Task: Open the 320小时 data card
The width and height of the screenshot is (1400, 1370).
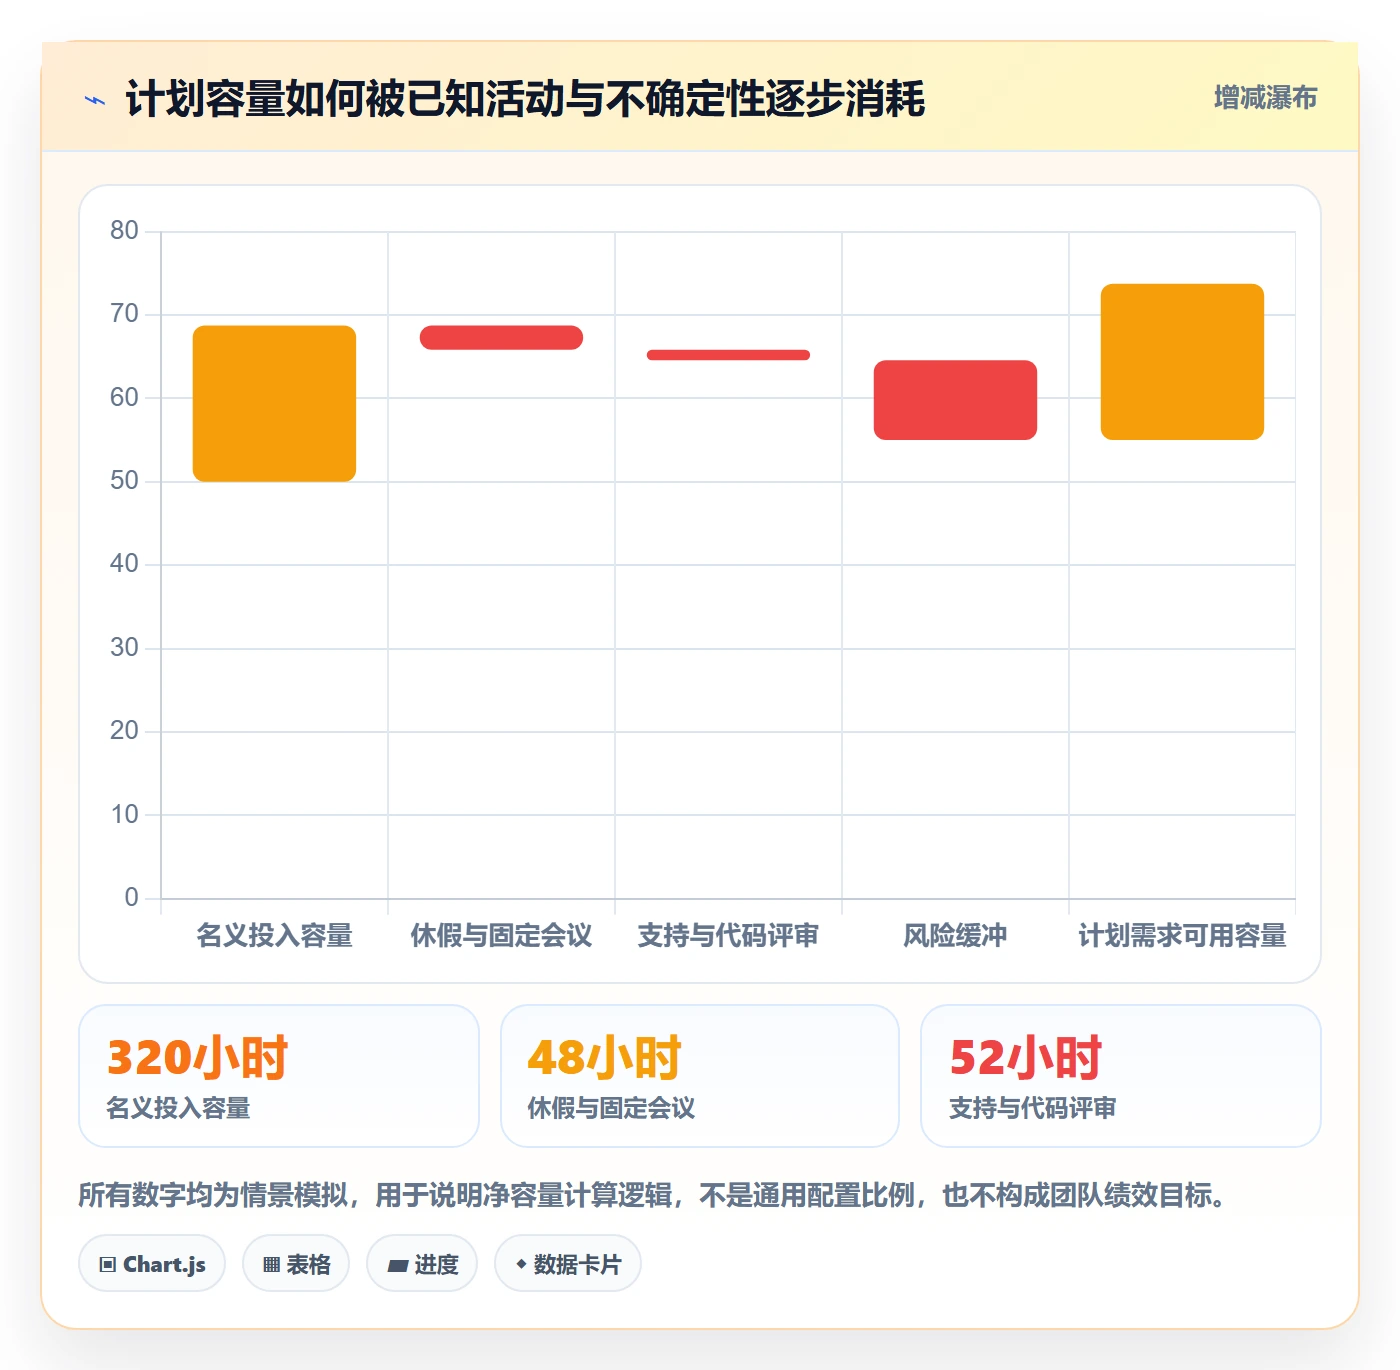Action: pos(279,1076)
